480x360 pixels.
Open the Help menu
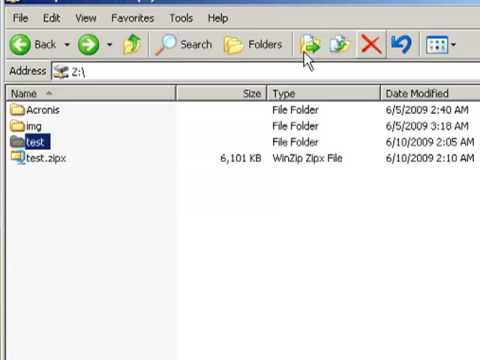[218, 18]
